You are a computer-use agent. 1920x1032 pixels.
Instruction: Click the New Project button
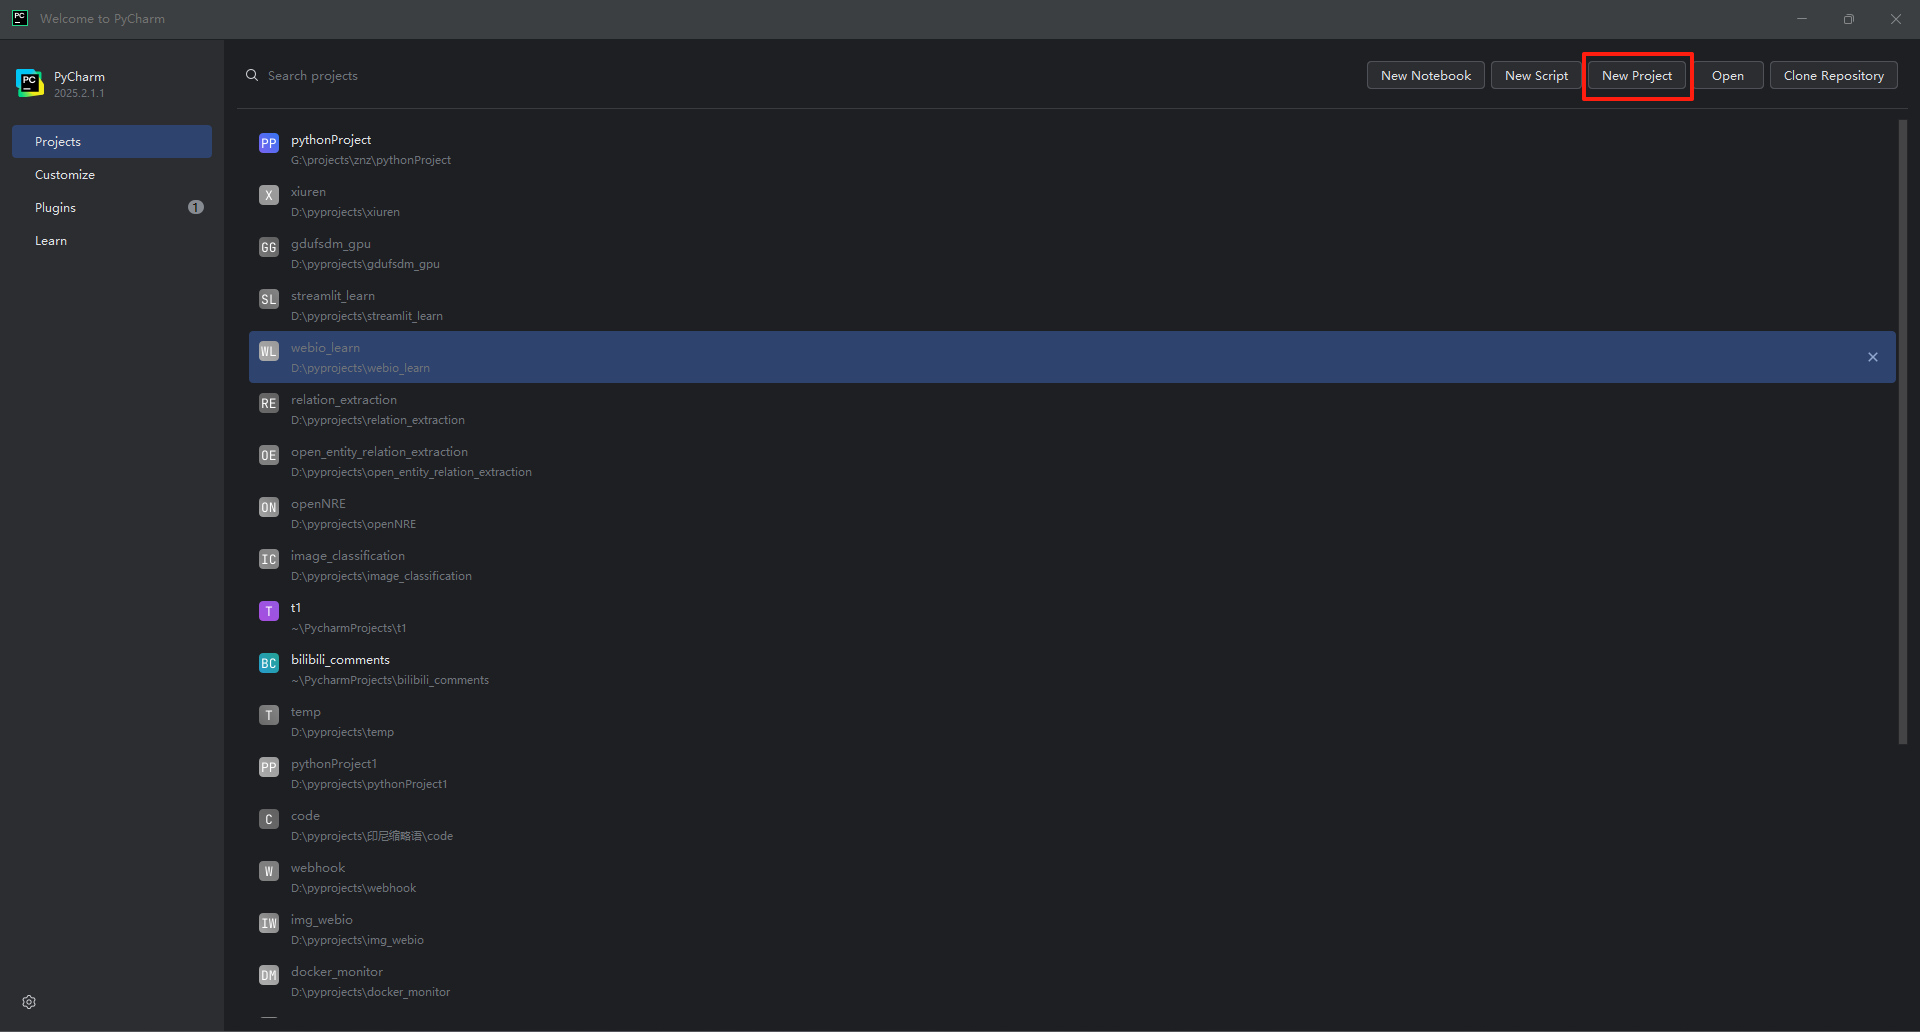point(1637,75)
